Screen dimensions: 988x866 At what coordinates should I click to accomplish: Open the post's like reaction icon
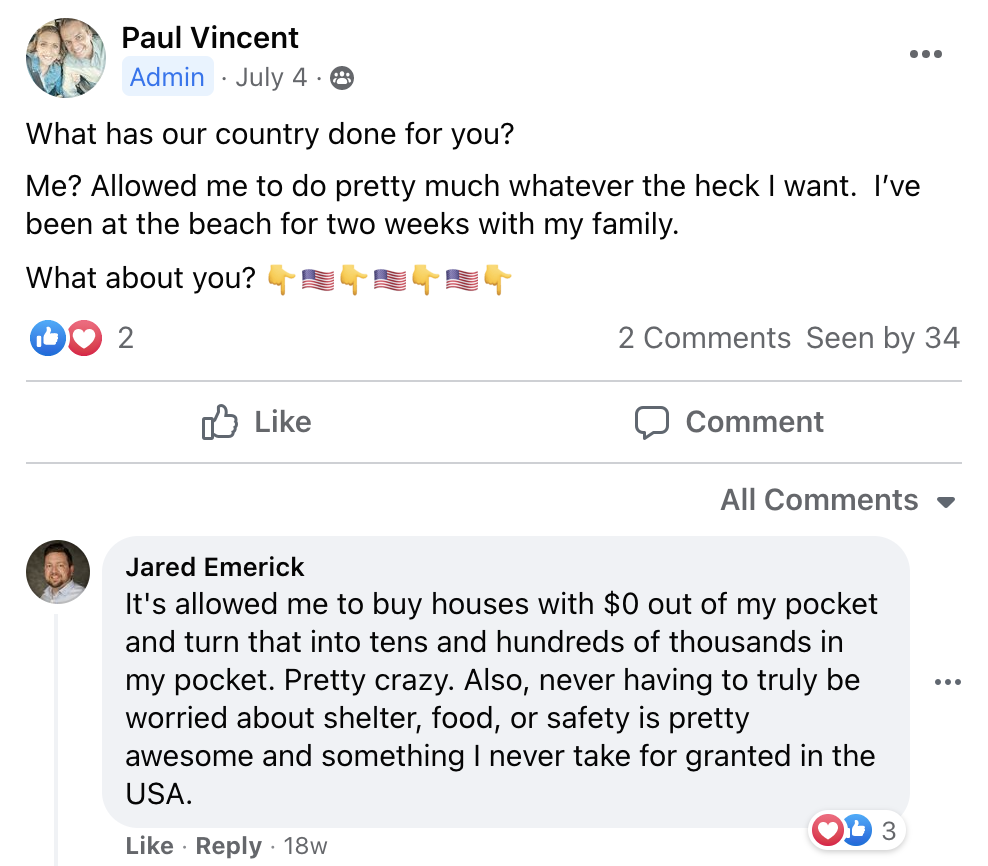[x=47, y=339]
